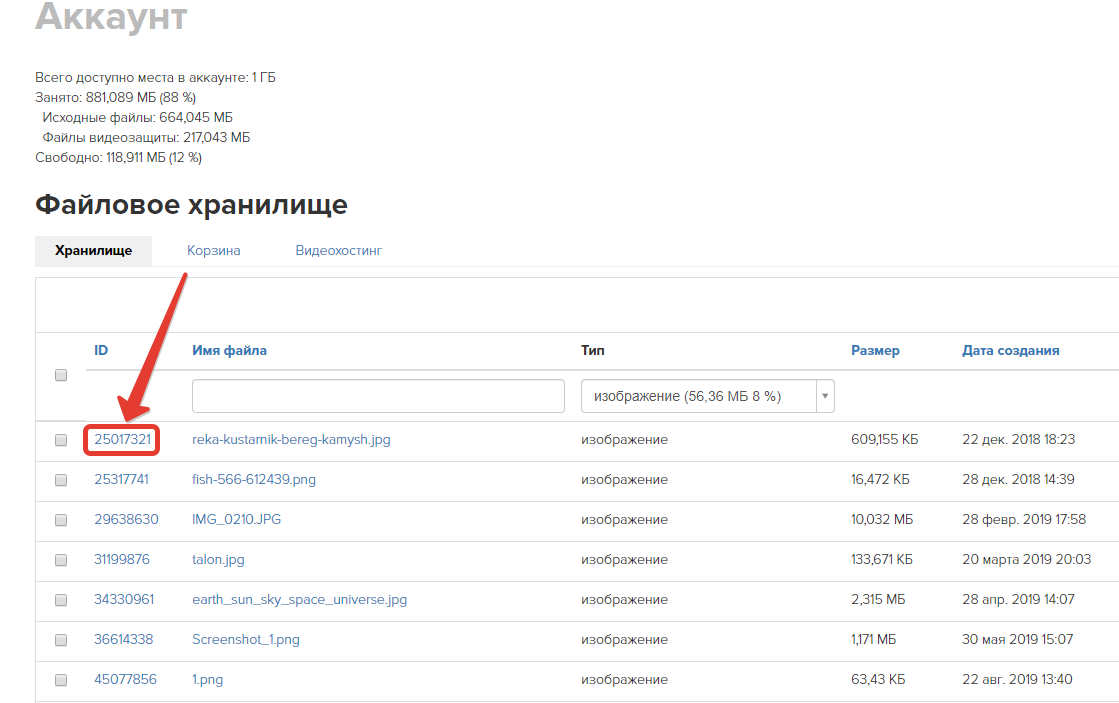The height and width of the screenshot is (703, 1119).
Task: Sort by Дата создания column header
Action: point(1010,350)
